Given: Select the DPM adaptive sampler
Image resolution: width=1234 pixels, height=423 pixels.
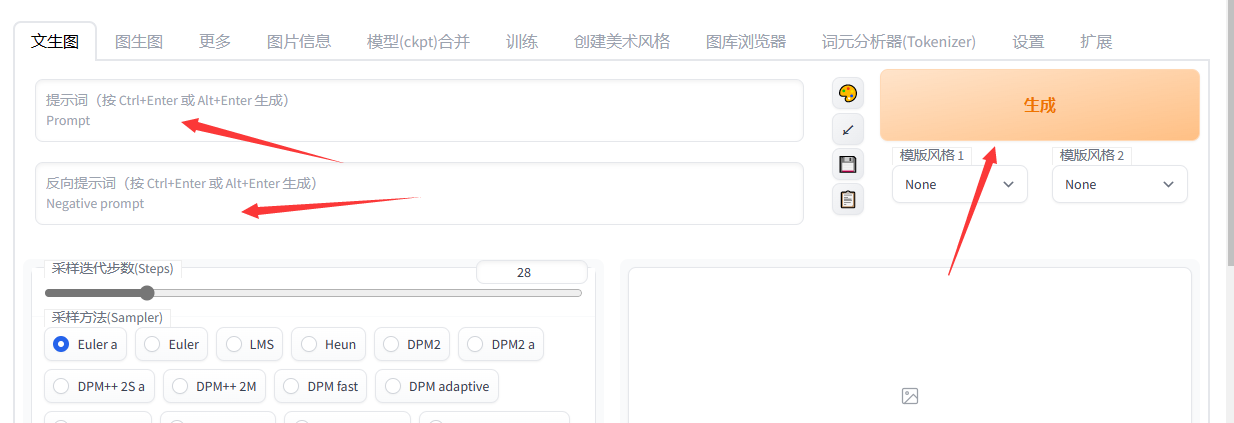Looking at the screenshot, I should pos(437,386).
